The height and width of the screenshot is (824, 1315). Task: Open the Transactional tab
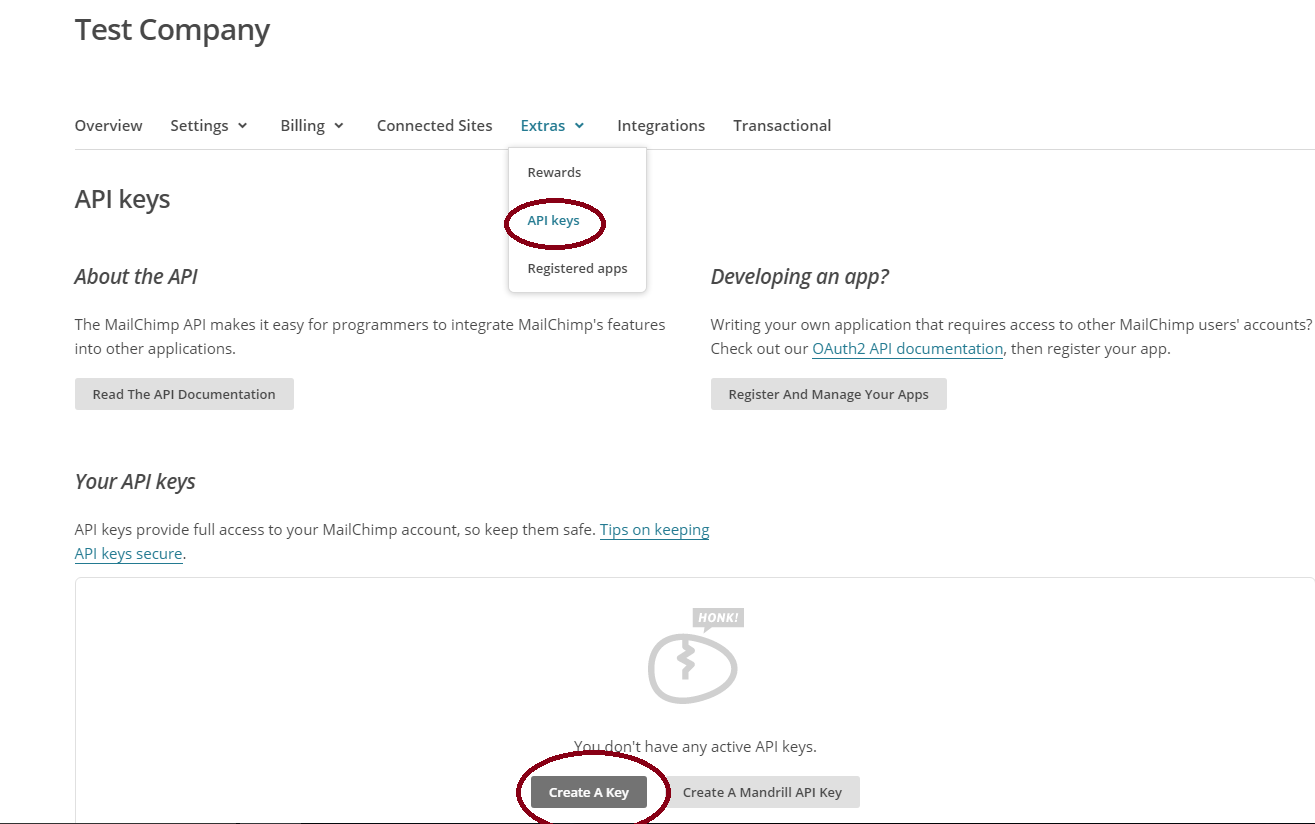click(782, 125)
